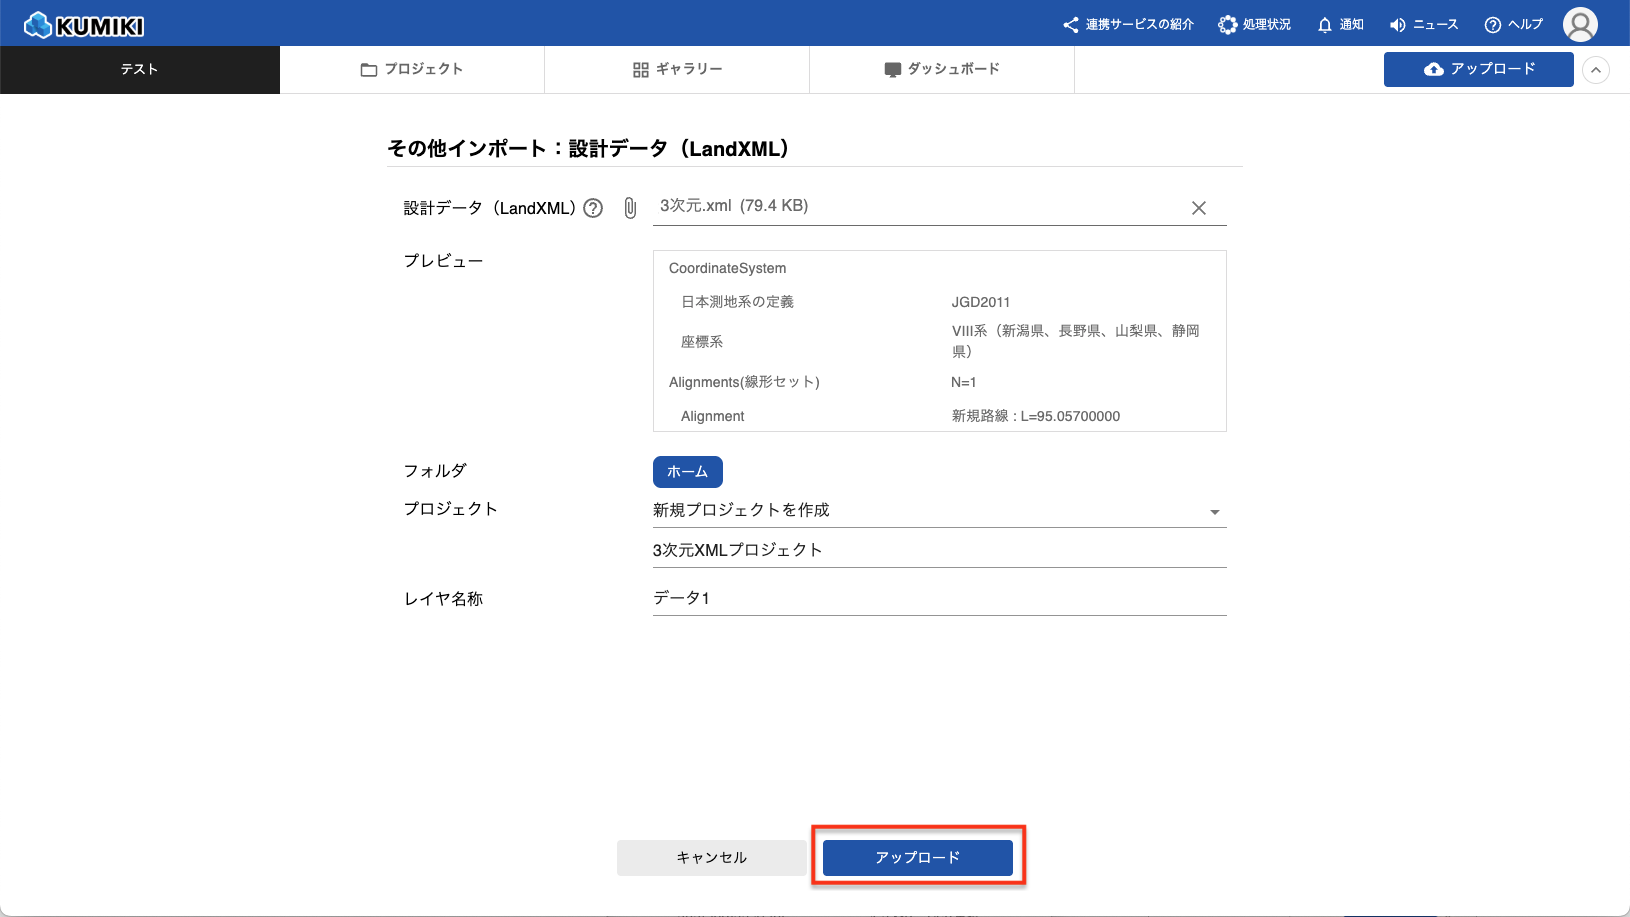Open the processing status gear
This screenshot has width=1630, height=917.
(x=1254, y=25)
